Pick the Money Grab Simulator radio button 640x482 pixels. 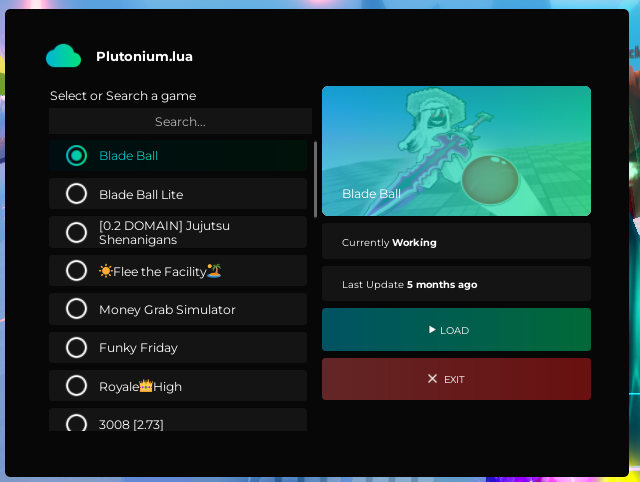tap(76, 309)
